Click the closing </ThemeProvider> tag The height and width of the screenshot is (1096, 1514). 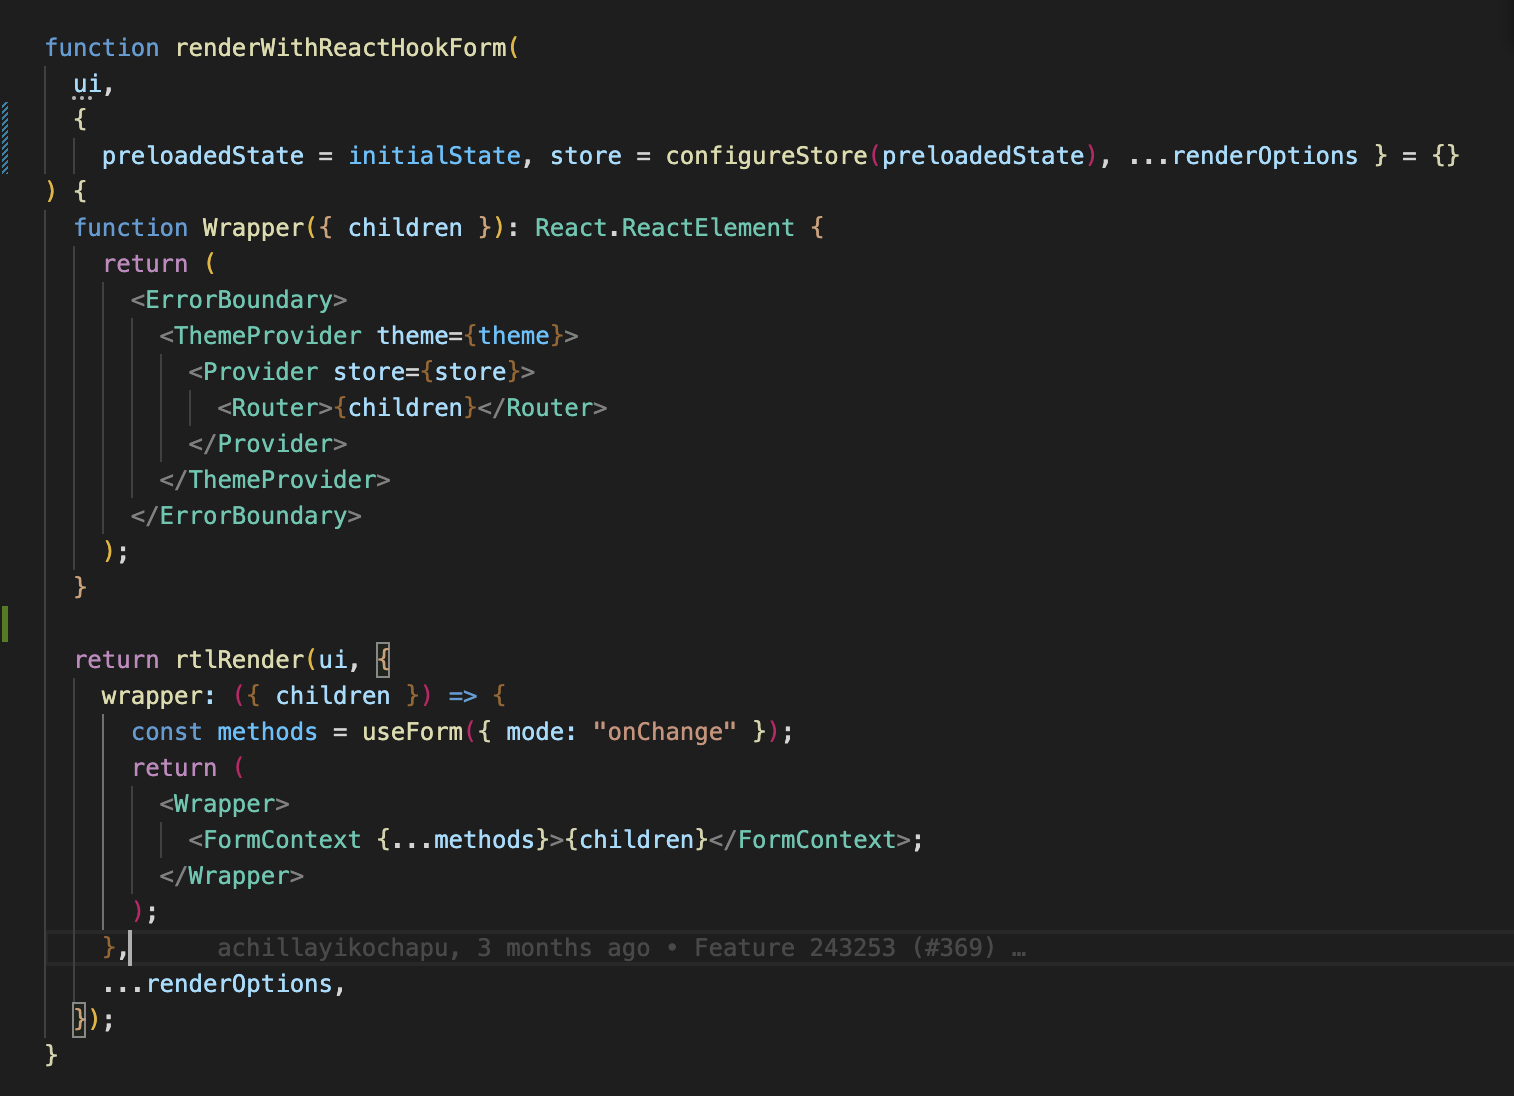[x=275, y=480]
